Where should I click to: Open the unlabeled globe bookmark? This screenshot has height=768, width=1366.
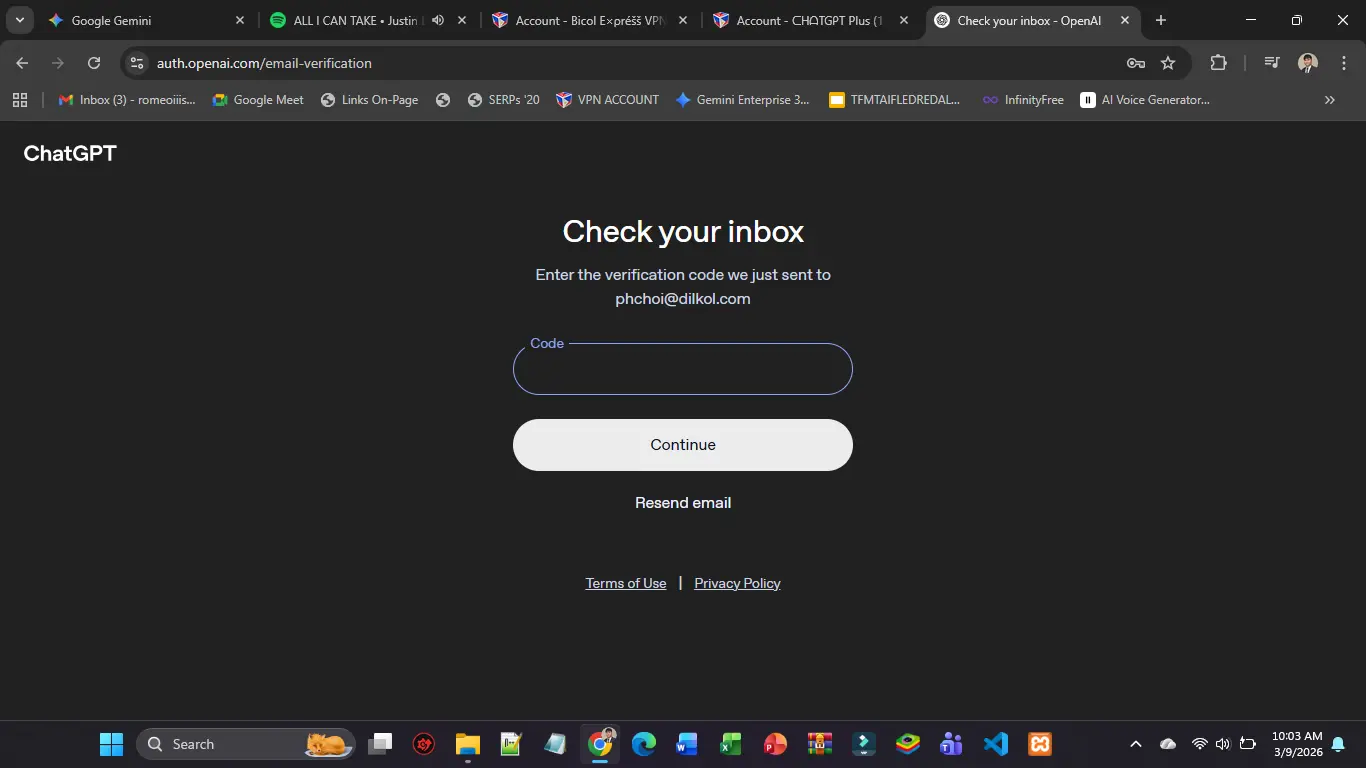(x=443, y=100)
